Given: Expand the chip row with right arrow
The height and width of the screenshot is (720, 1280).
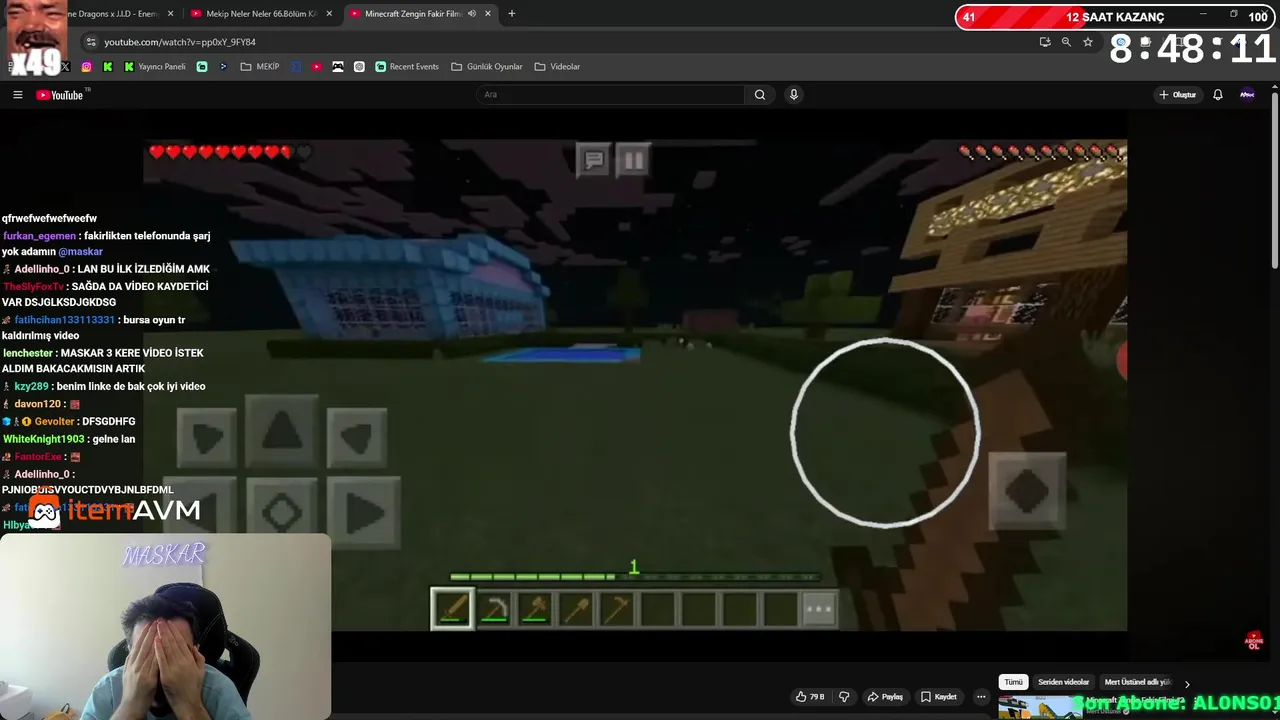Looking at the screenshot, I should click(x=1187, y=684).
